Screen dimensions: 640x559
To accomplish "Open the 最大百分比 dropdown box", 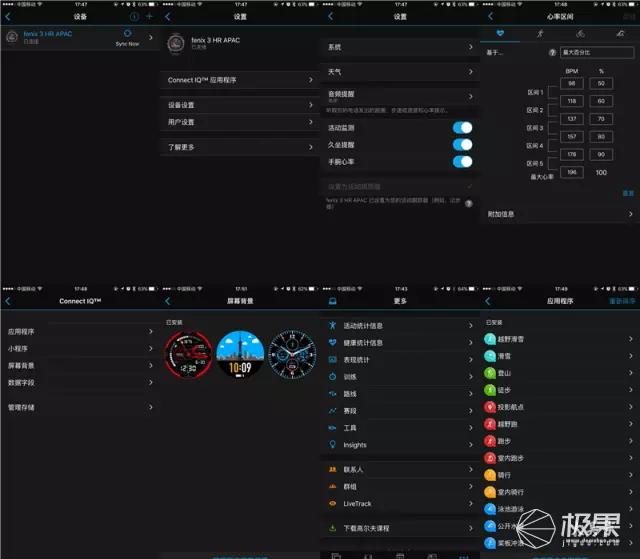I will click(x=597, y=52).
